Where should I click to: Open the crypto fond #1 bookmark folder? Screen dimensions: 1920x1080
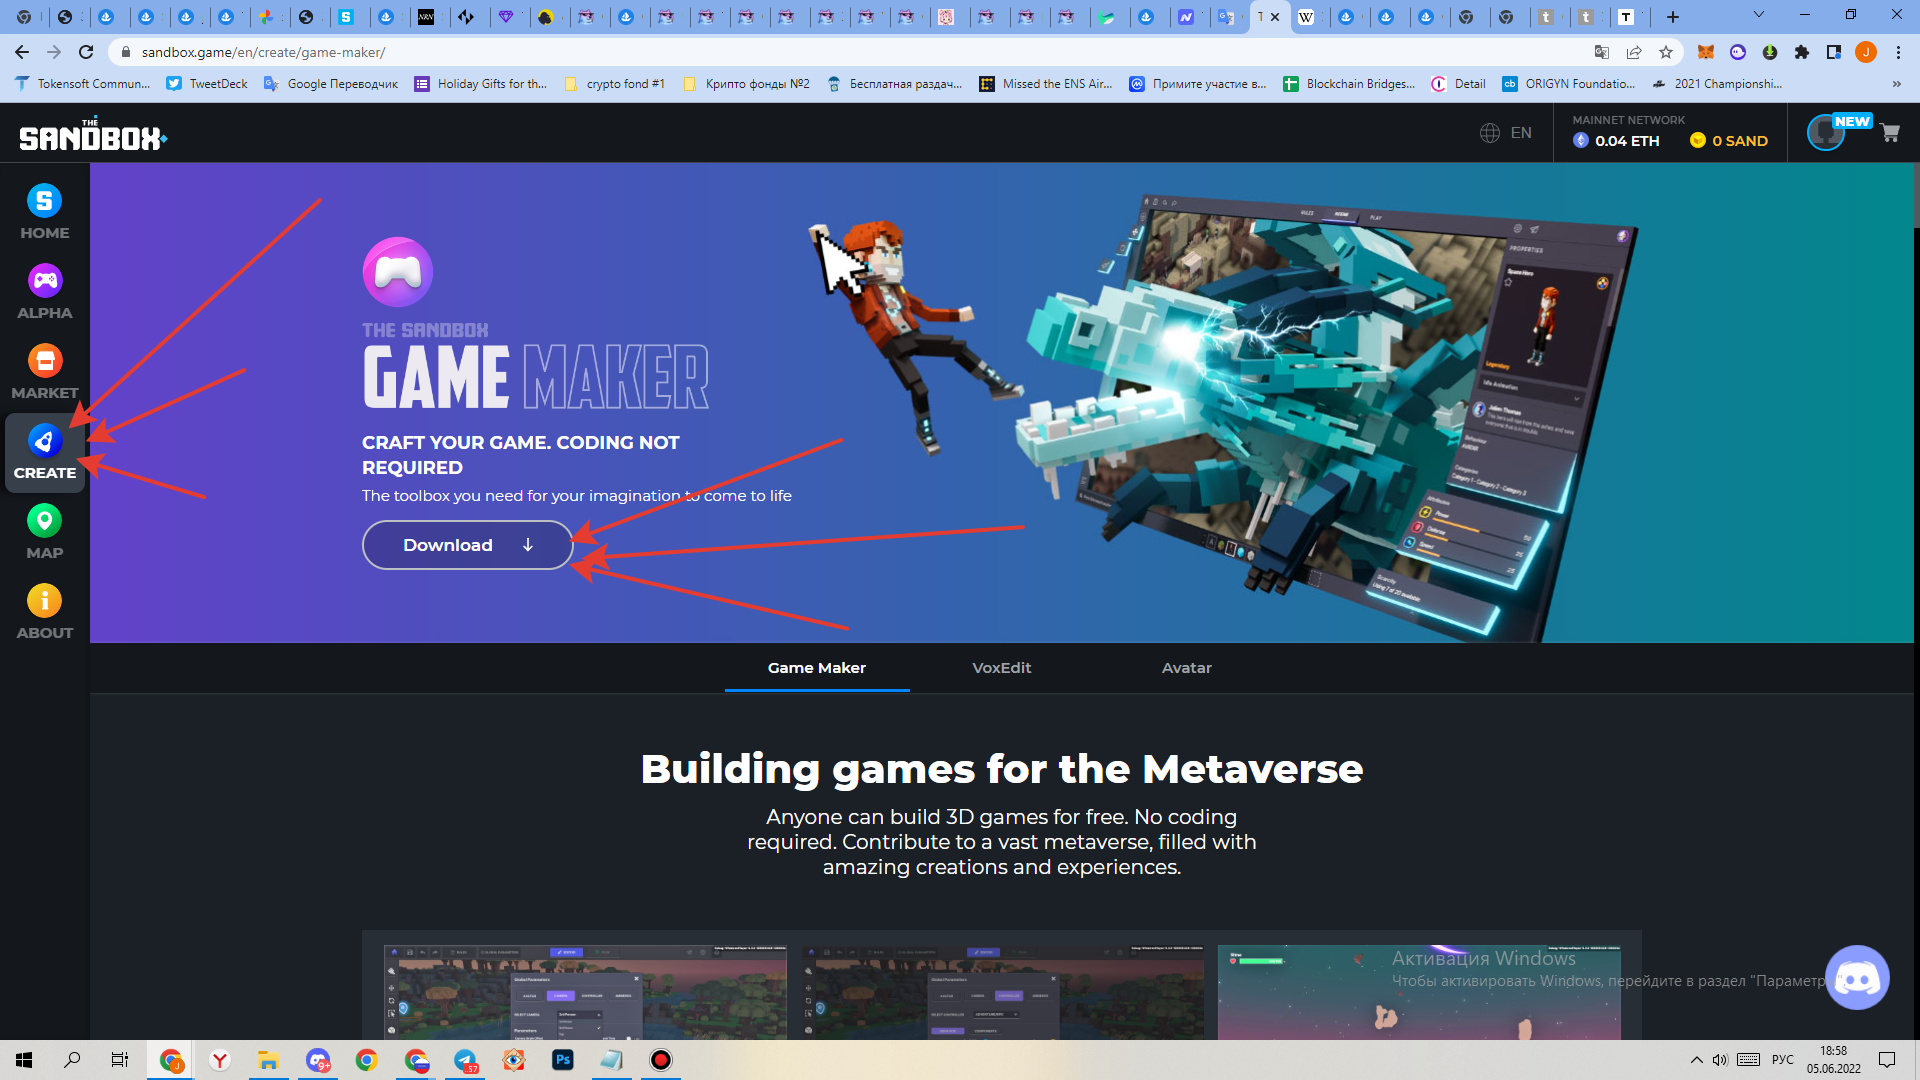(x=615, y=84)
